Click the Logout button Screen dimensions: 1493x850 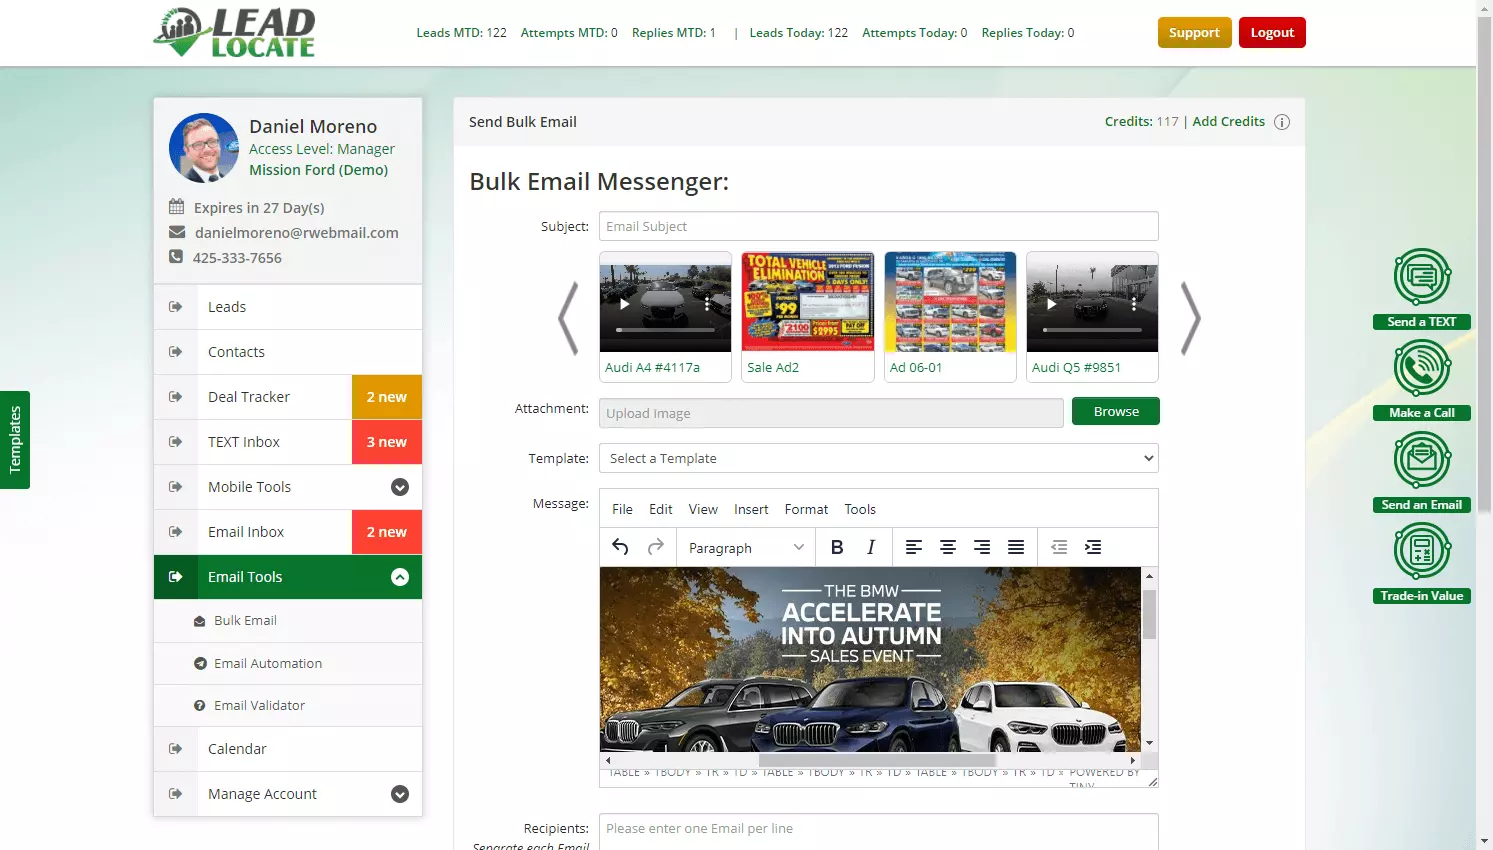pos(1272,32)
